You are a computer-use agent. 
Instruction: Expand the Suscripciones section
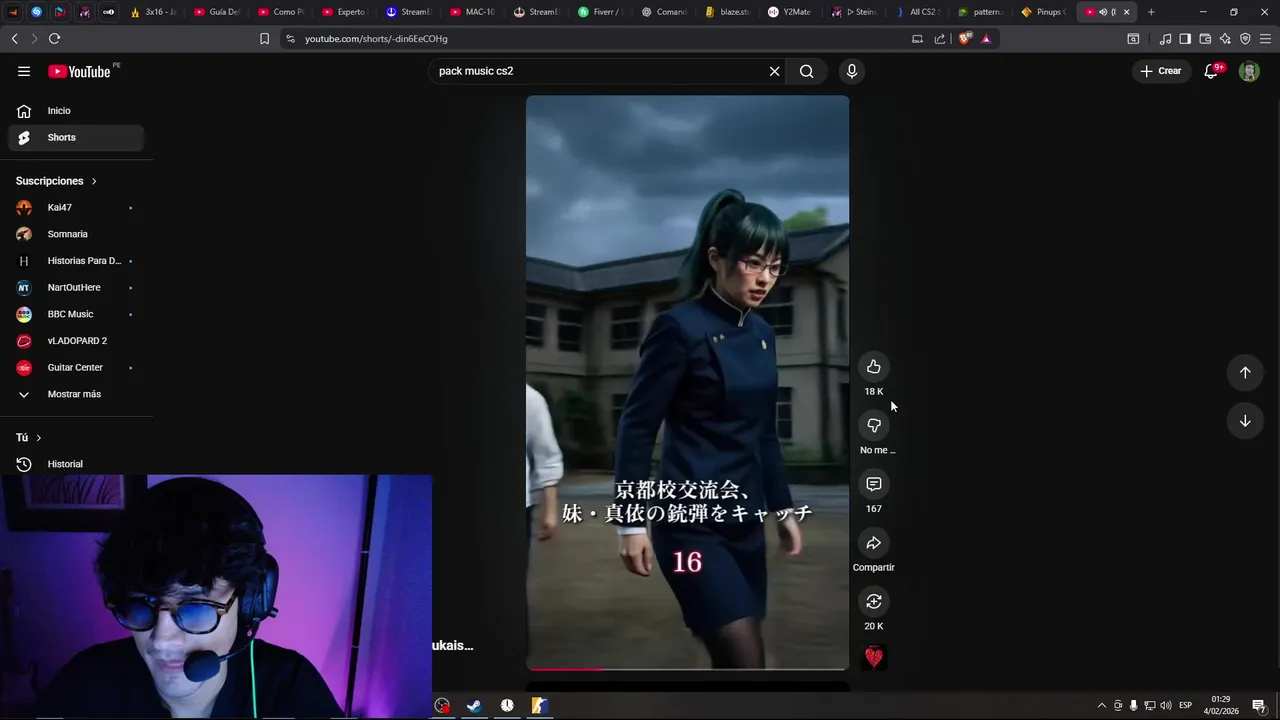pyautogui.click(x=56, y=181)
